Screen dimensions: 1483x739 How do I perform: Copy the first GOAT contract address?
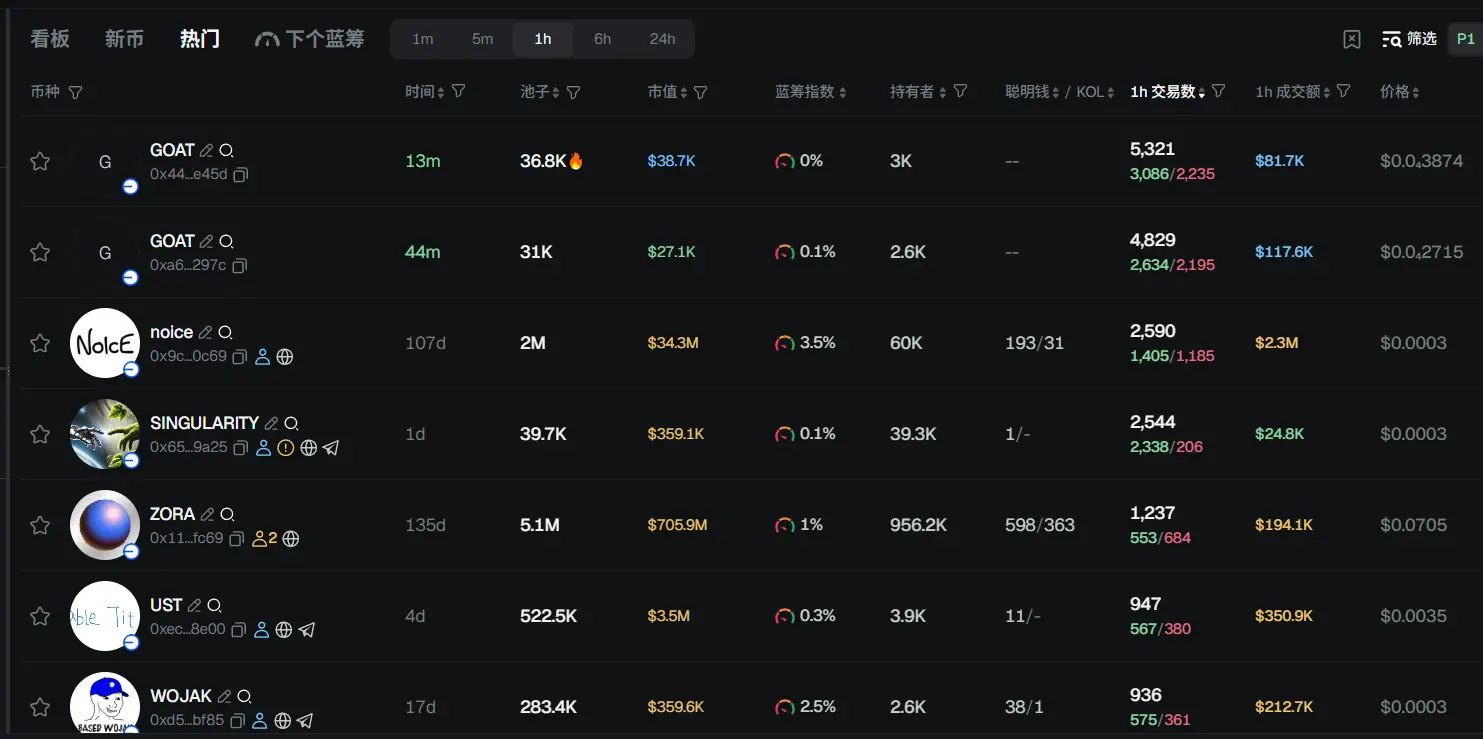(x=241, y=175)
